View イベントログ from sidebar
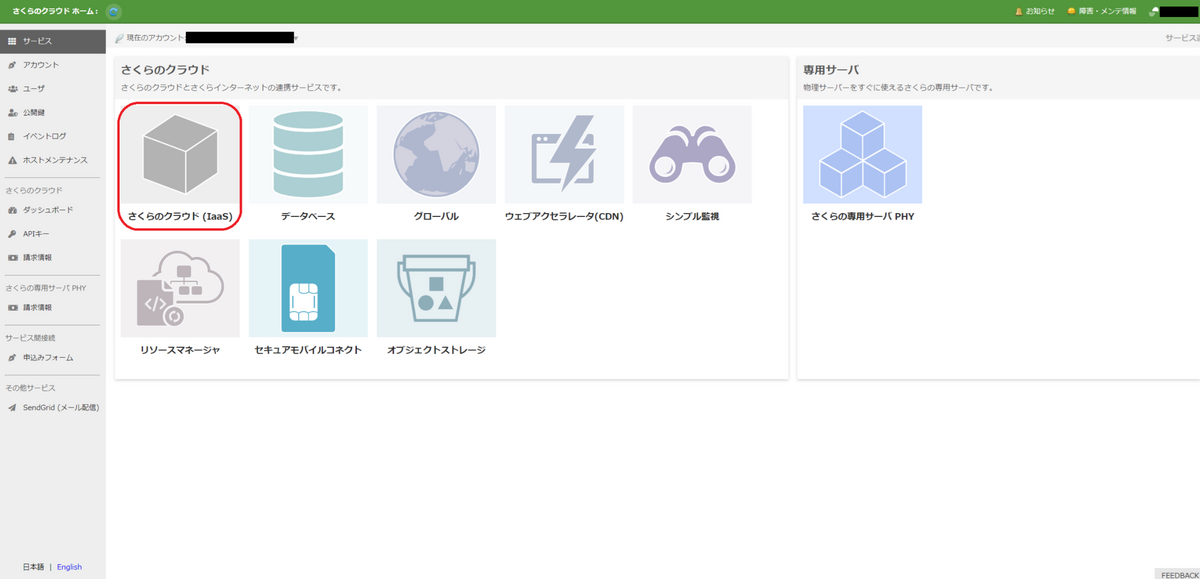The image size is (1200, 579). (53, 136)
